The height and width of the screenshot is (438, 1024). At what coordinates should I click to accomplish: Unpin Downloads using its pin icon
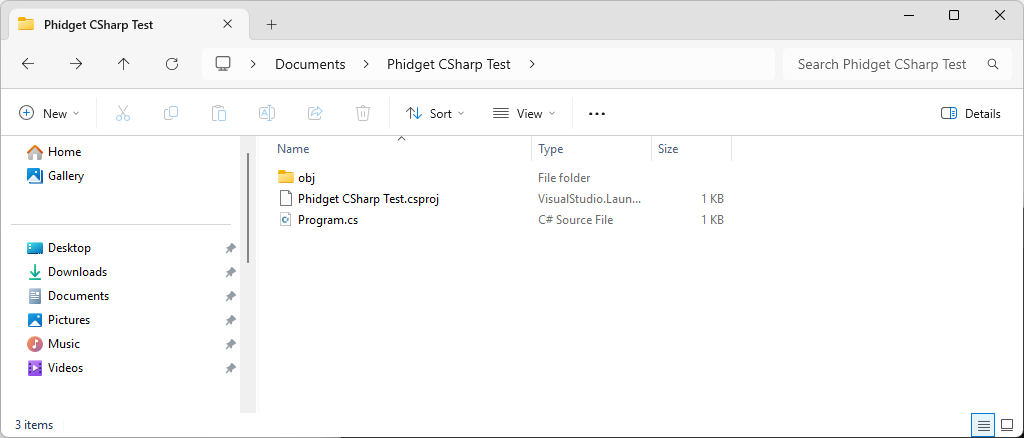pyautogui.click(x=230, y=272)
